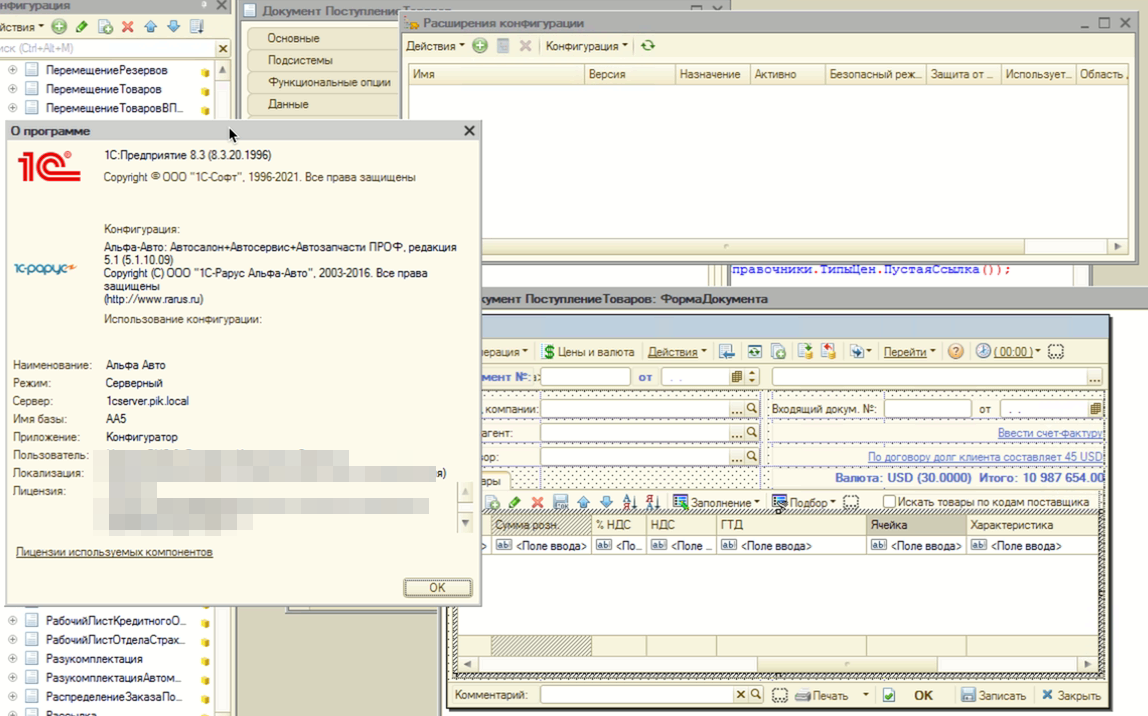Click the Комментарий input field

(637, 695)
